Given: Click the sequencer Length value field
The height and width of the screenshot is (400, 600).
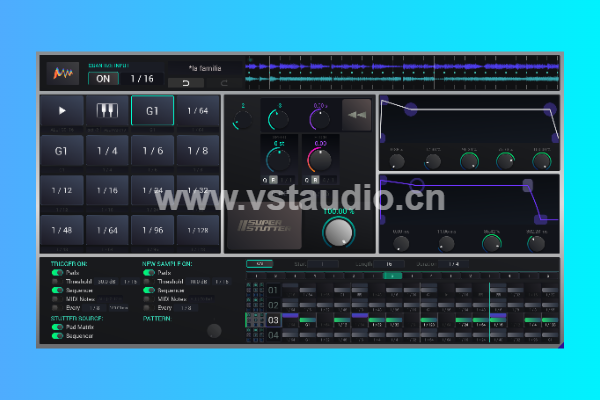Looking at the screenshot, I should tap(389, 264).
